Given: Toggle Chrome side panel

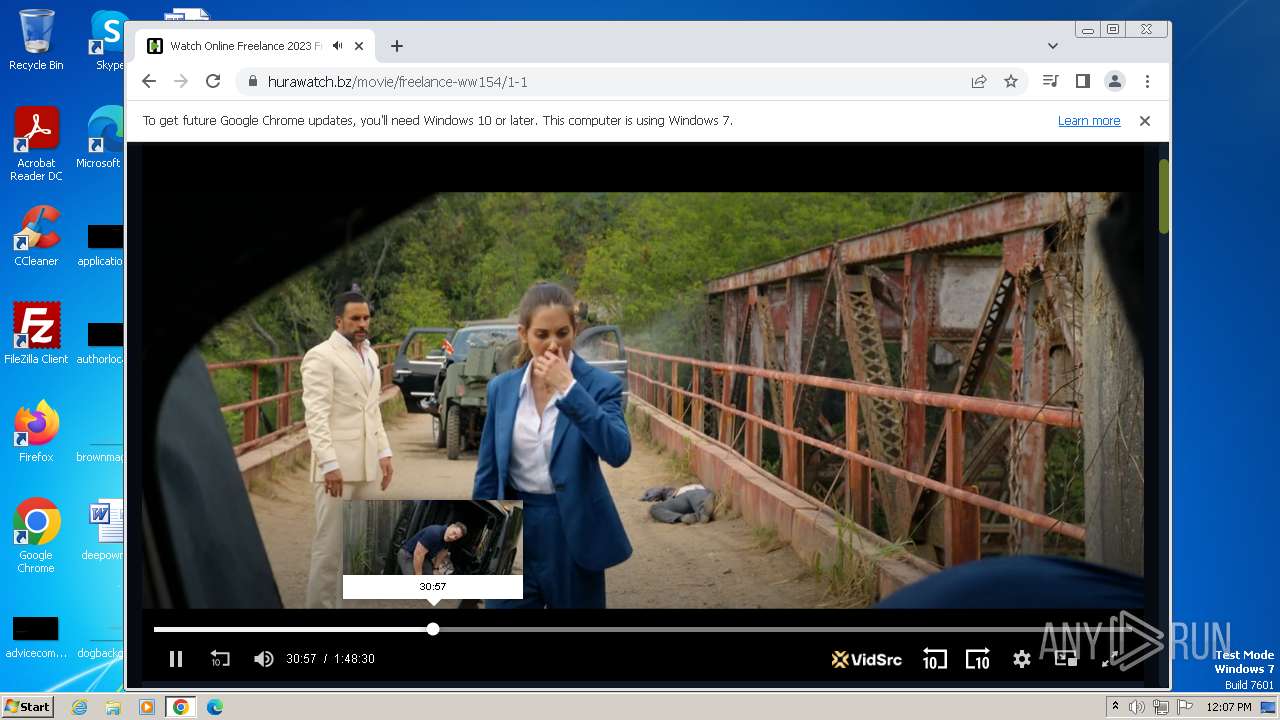Looking at the screenshot, I should point(1082,82).
